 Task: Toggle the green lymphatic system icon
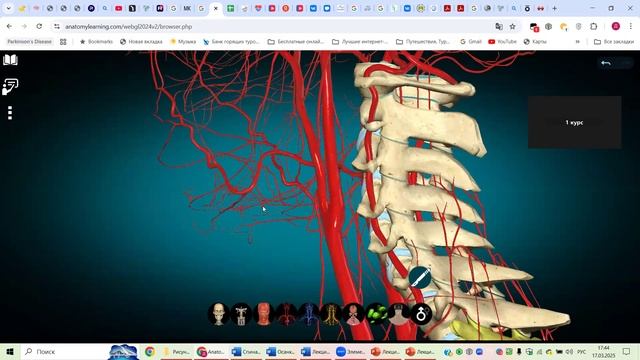pos(376,314)
